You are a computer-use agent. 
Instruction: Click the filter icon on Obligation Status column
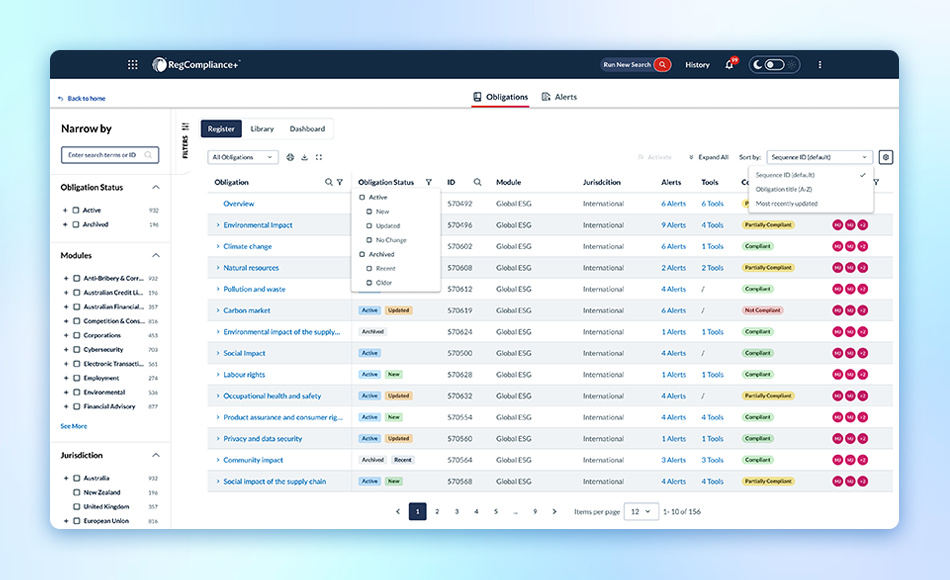tap(429, 182)
